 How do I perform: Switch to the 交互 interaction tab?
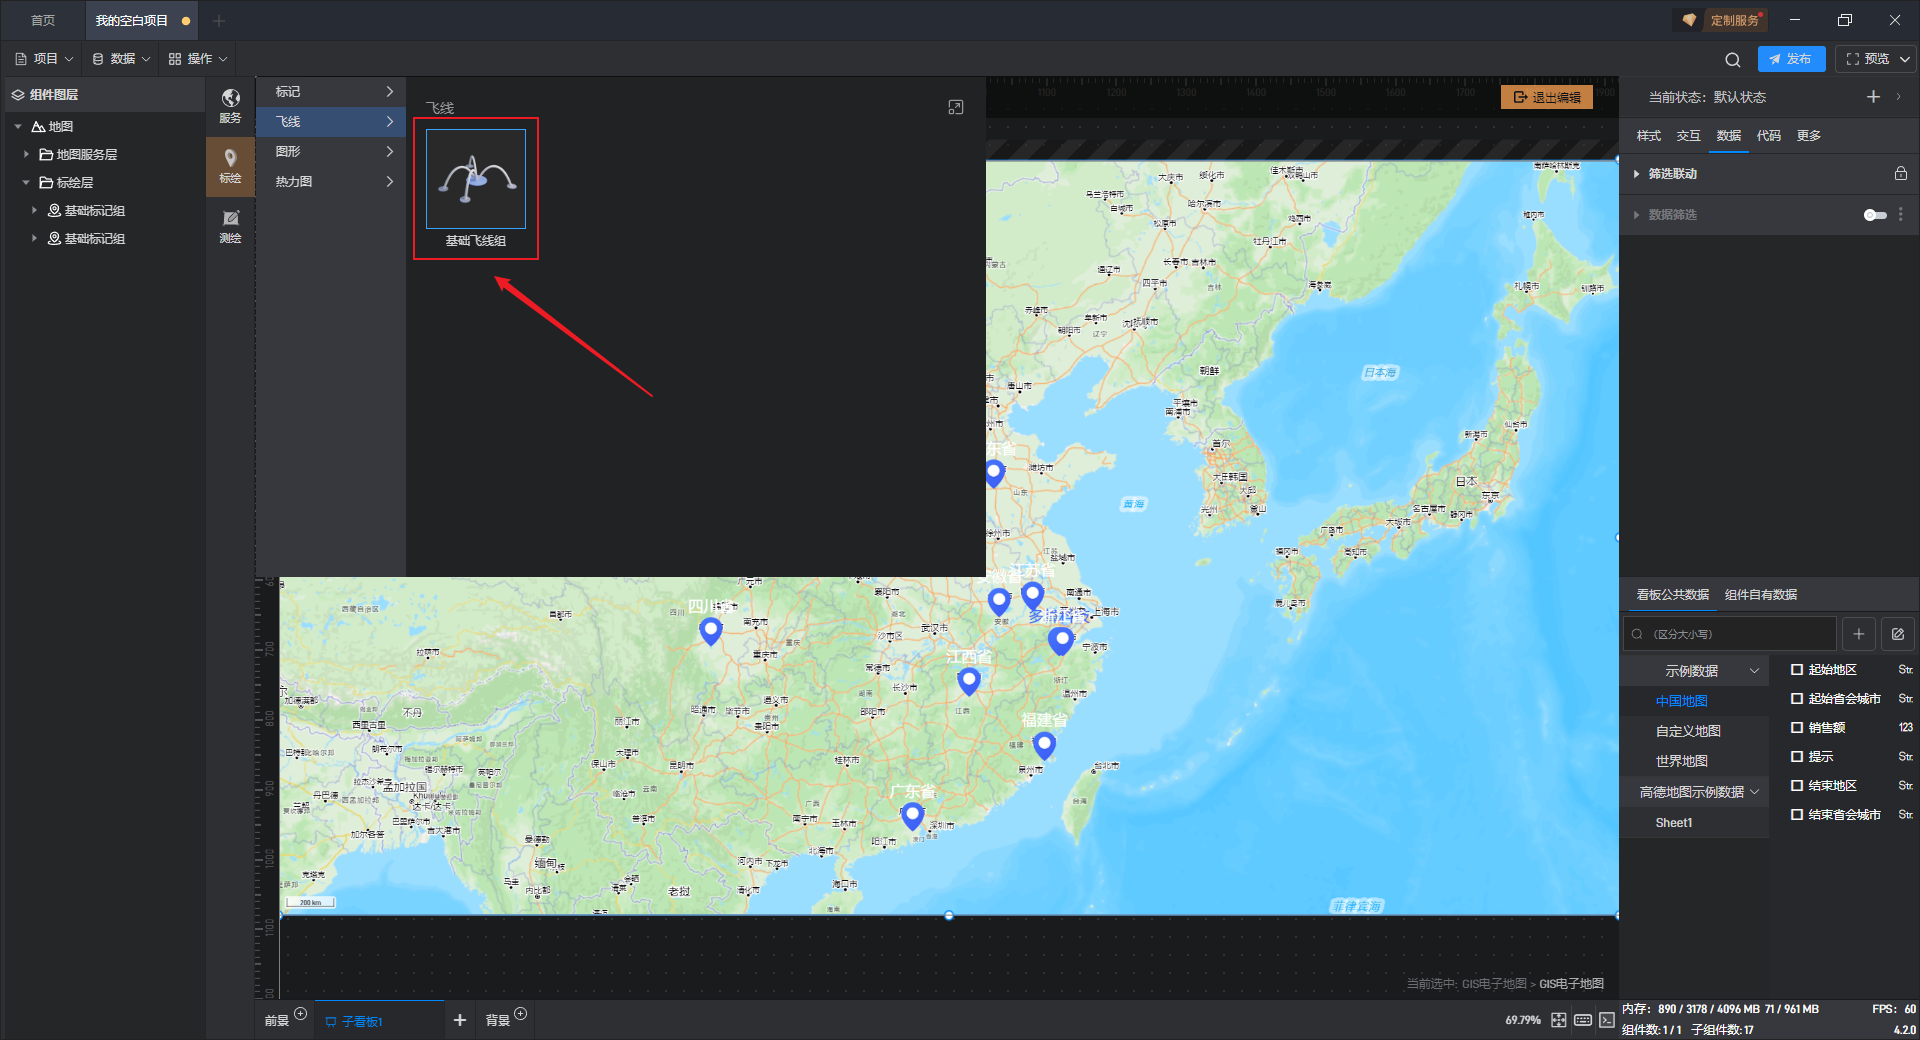click(x=1689, y=136)
